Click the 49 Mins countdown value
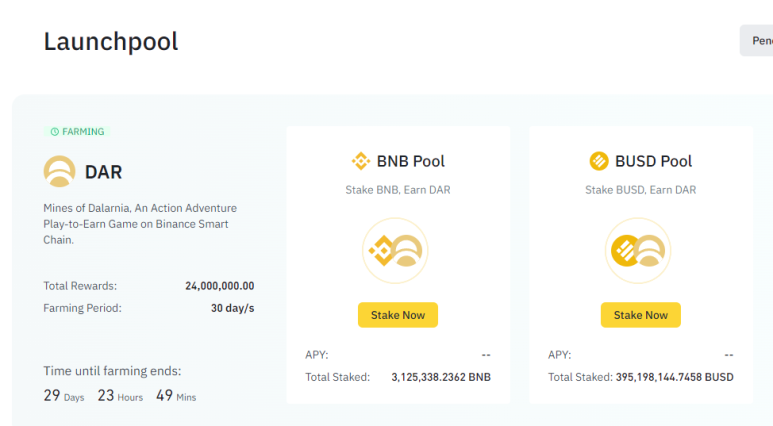Viewport: 773px width, 426px height. (176, 395)
